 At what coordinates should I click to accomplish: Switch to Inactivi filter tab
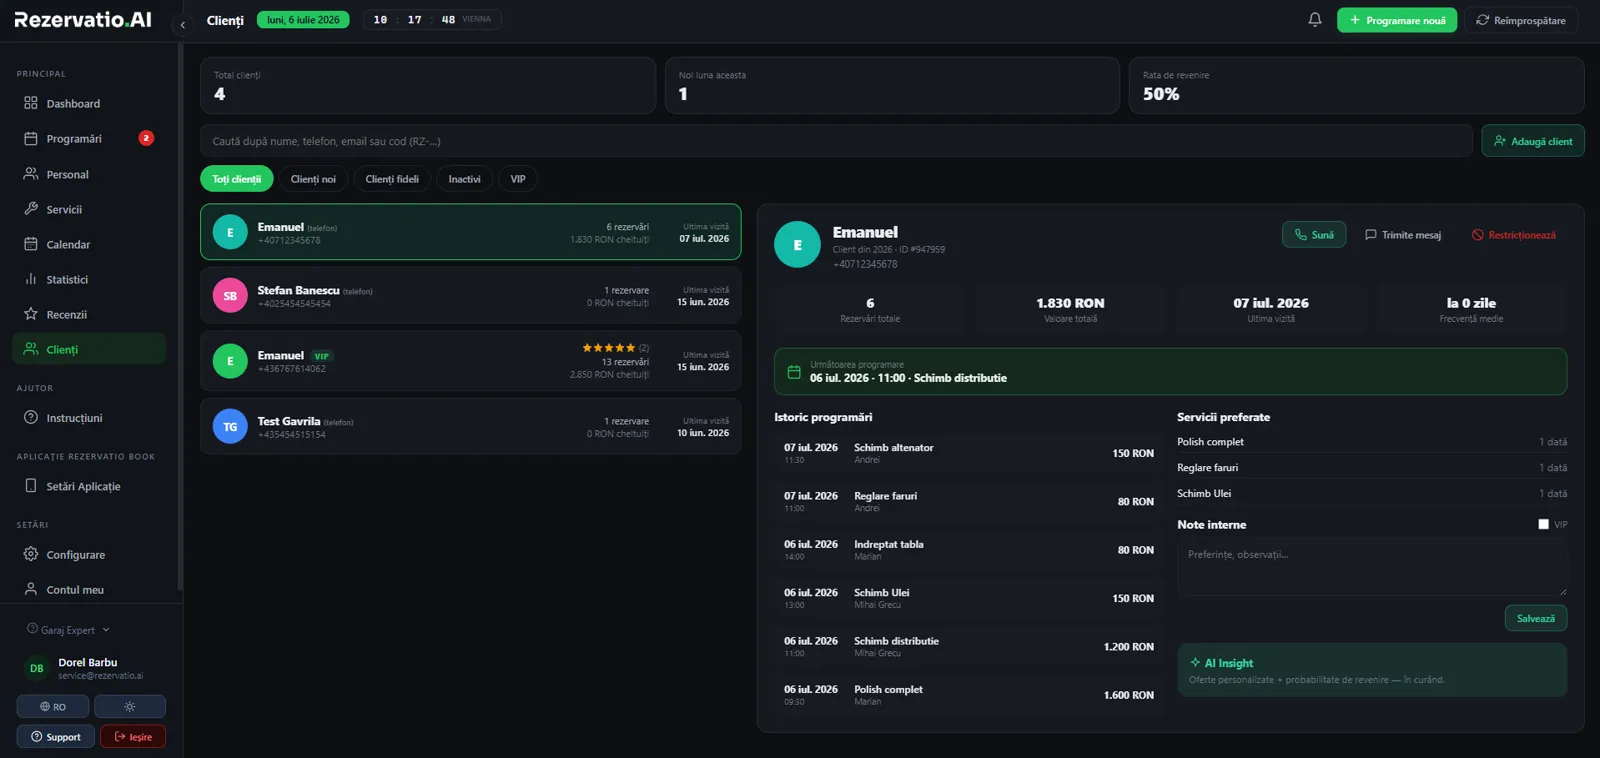point(464,179)
